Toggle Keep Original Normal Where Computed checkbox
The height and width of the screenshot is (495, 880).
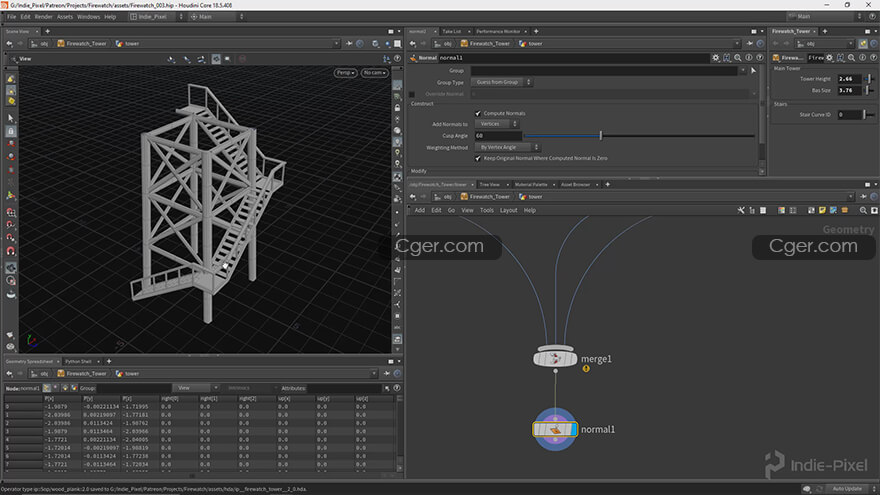click(x=478, y=158)
